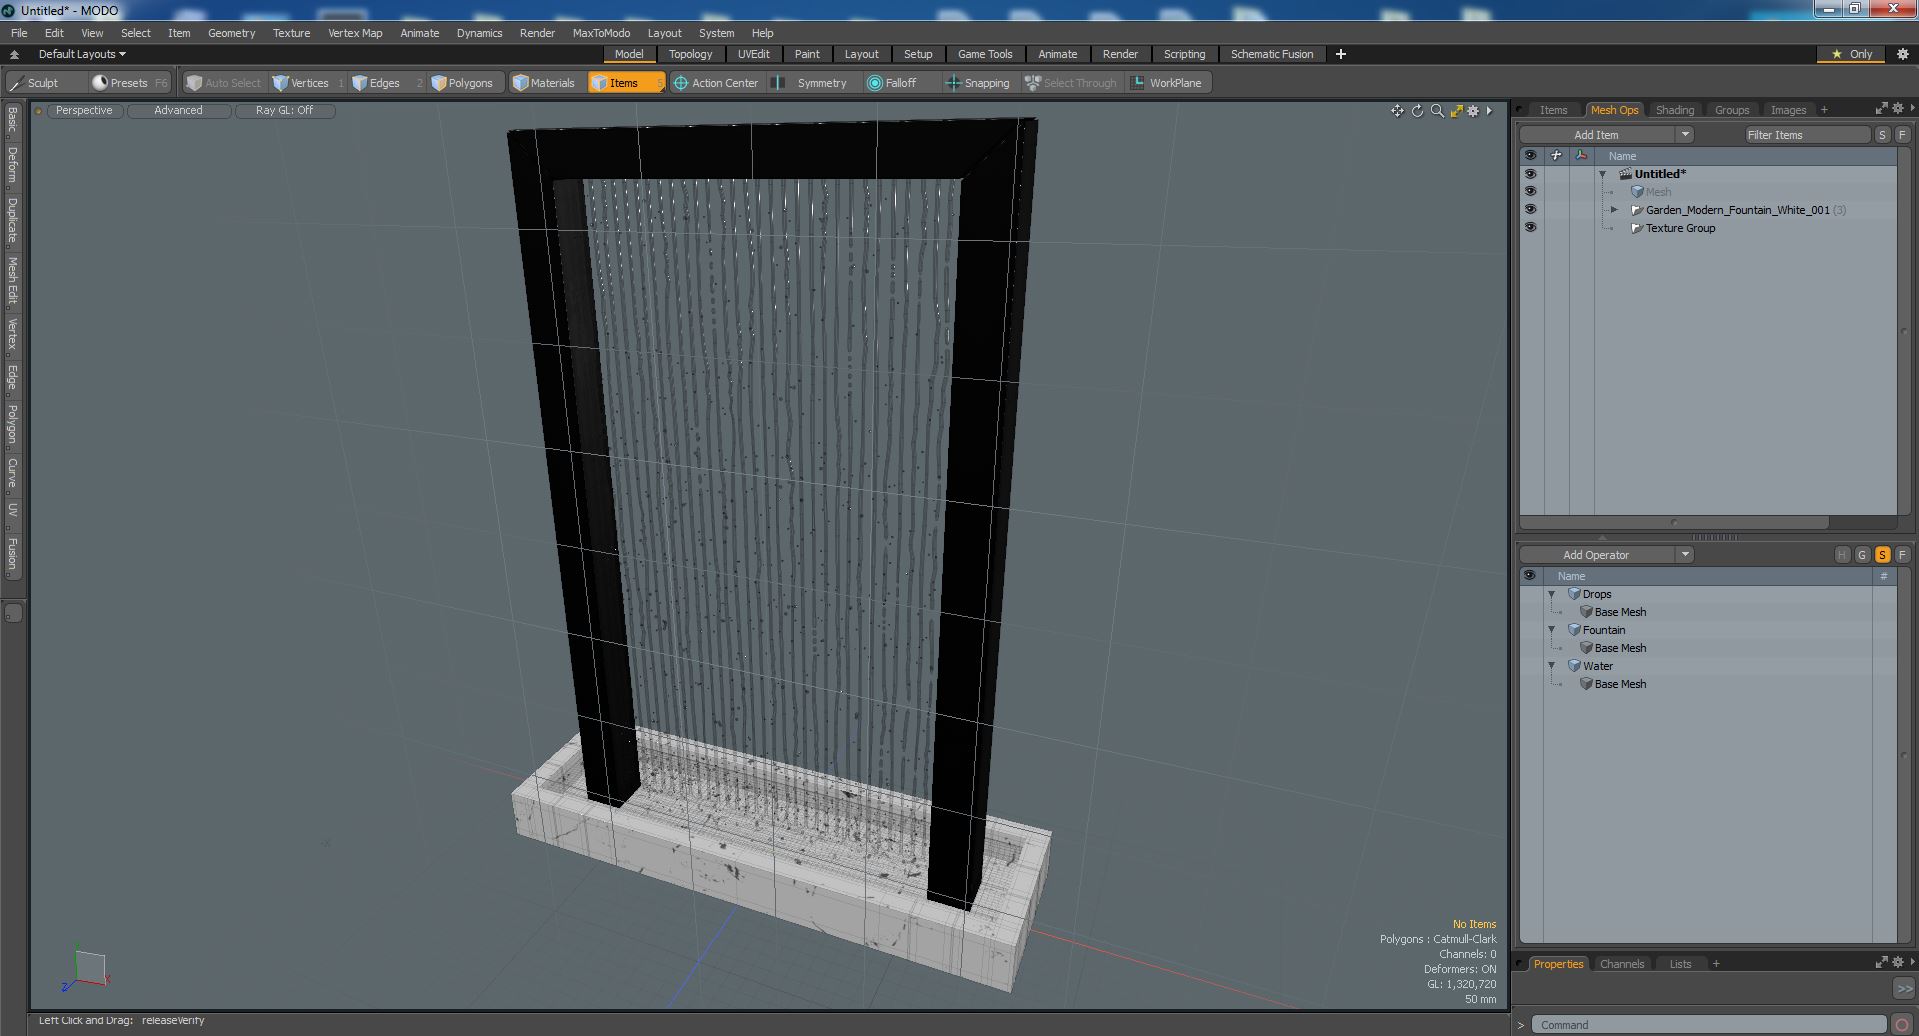Toggle the WorkPlane
This screenshot has width=1919, height=1036.
[x=1167, y=83]
